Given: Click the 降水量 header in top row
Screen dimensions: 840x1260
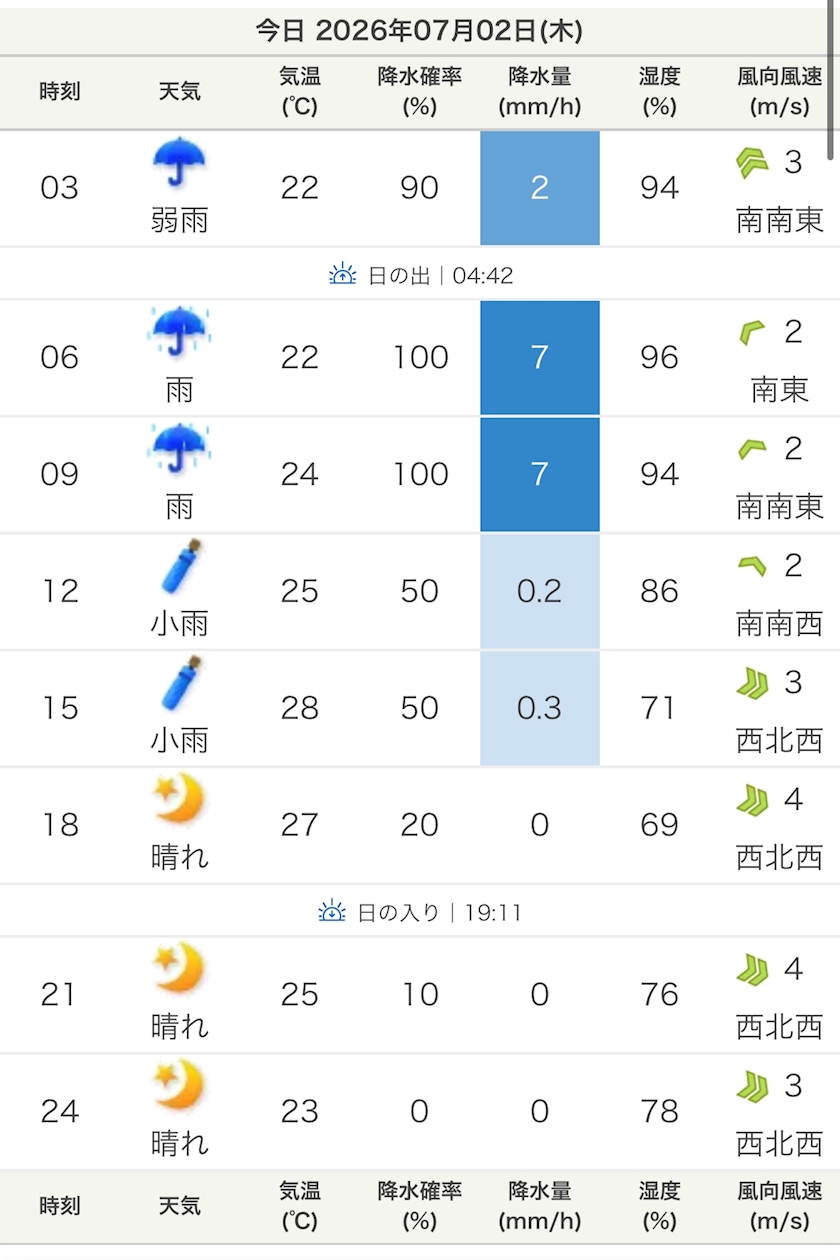Looking at the screenshot, I should pos(540,92).
